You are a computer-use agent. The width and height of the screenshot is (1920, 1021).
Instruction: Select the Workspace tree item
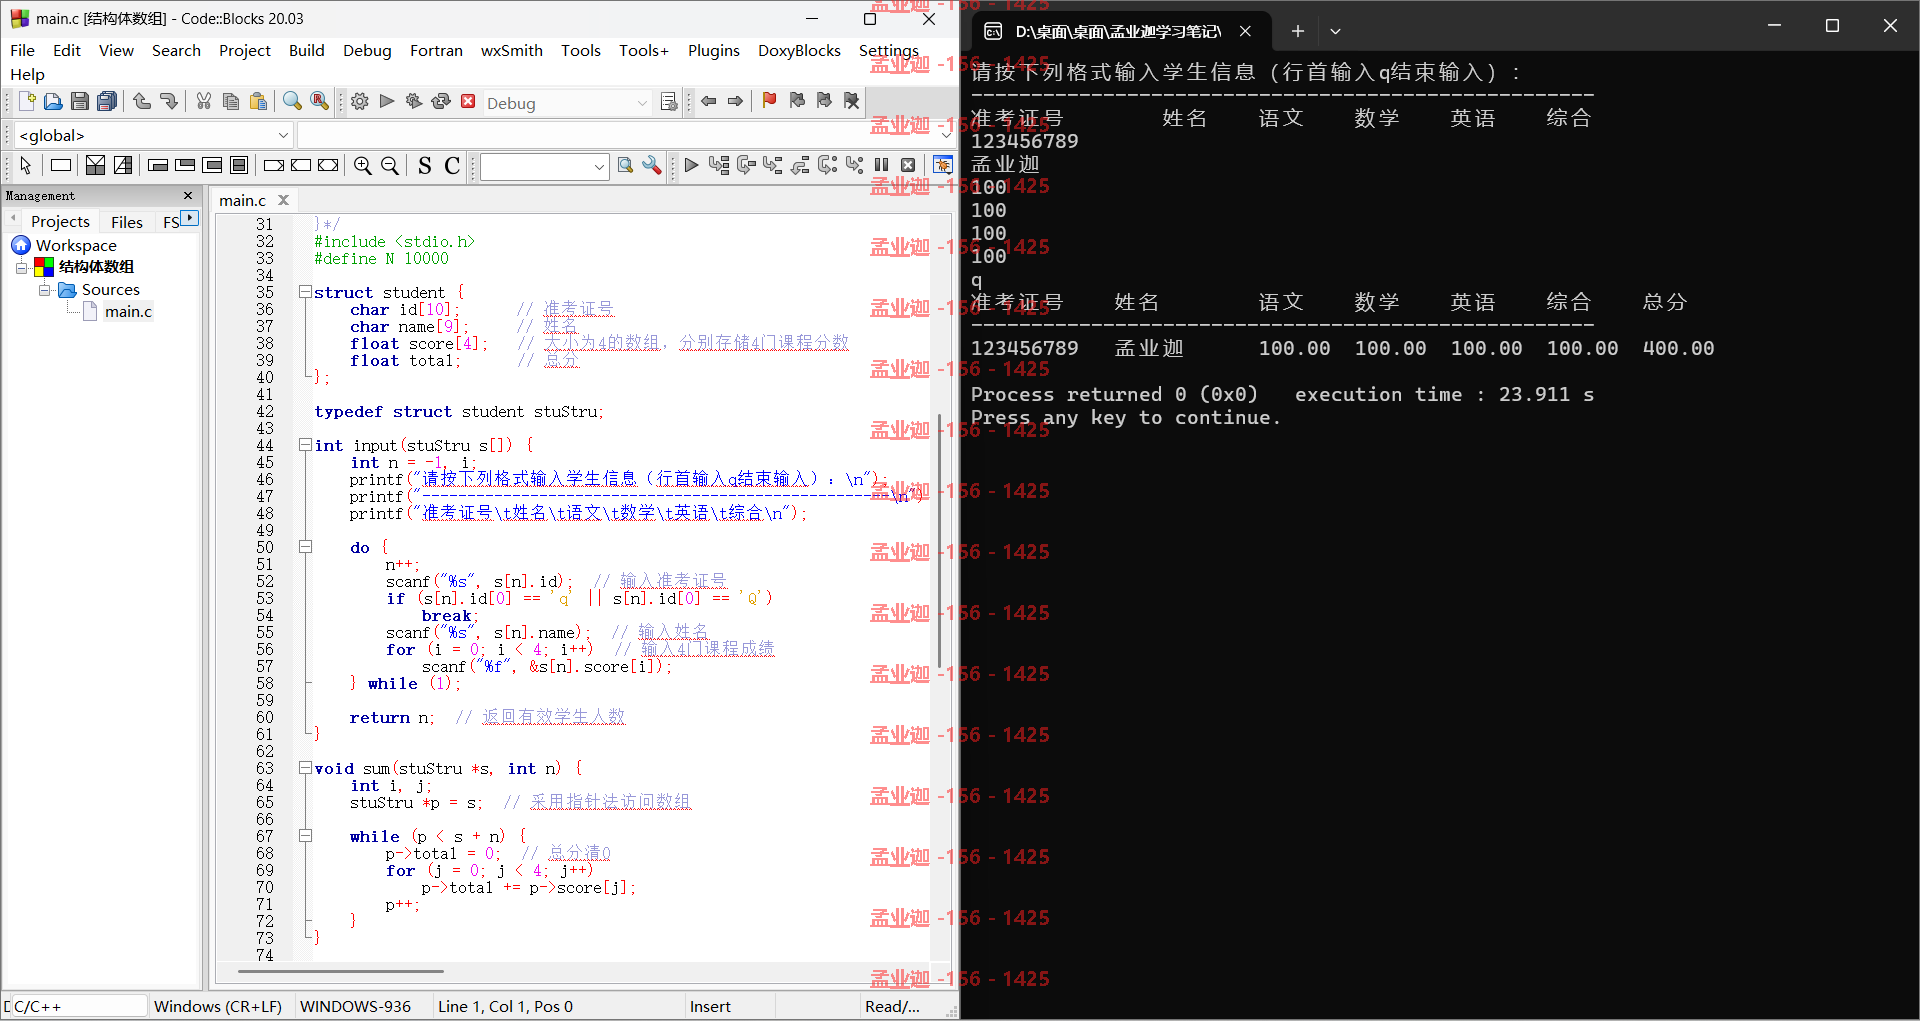[76, 245]
